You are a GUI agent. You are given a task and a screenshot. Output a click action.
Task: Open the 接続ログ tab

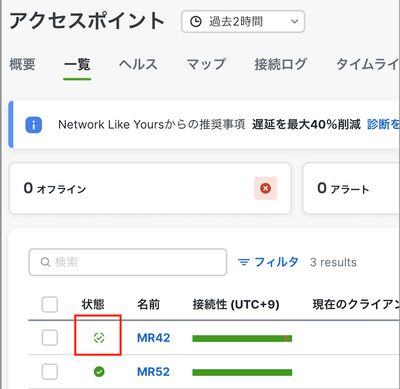(x=281, y=64)
